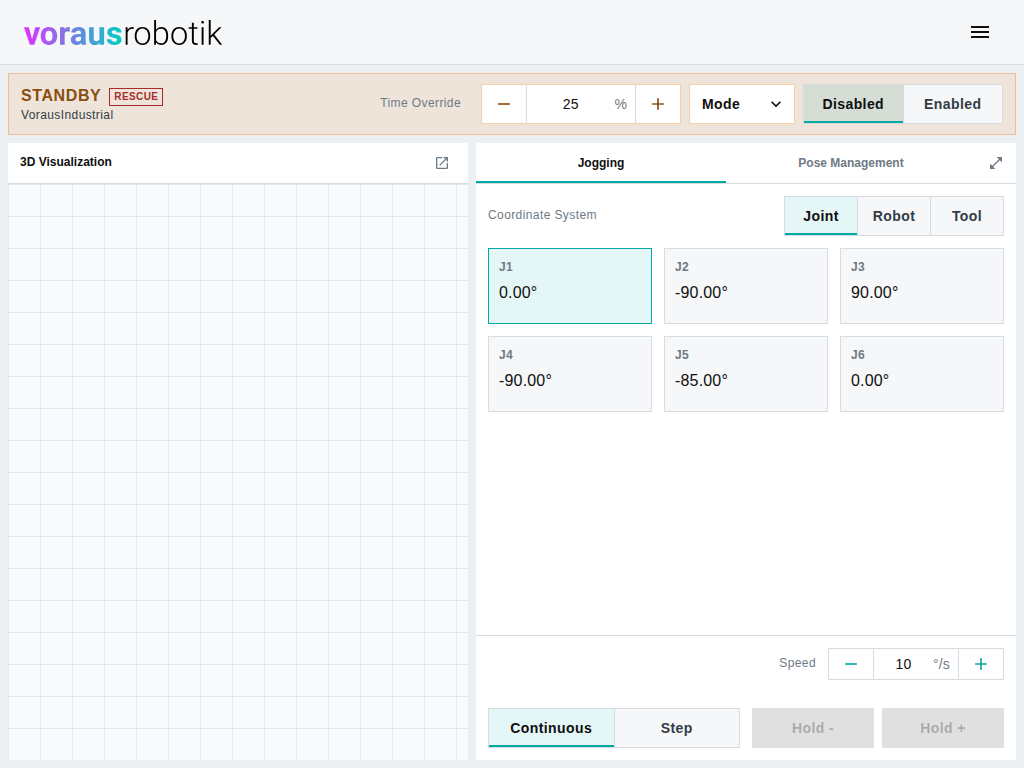
Task: Select joint J6 card
Action: [921, 374]
